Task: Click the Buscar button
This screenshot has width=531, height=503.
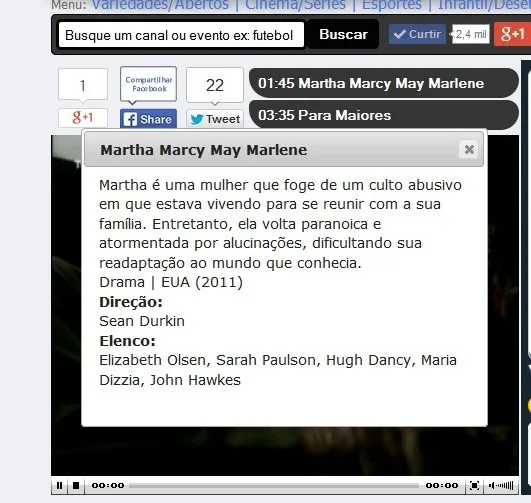Action: (343, 34)
